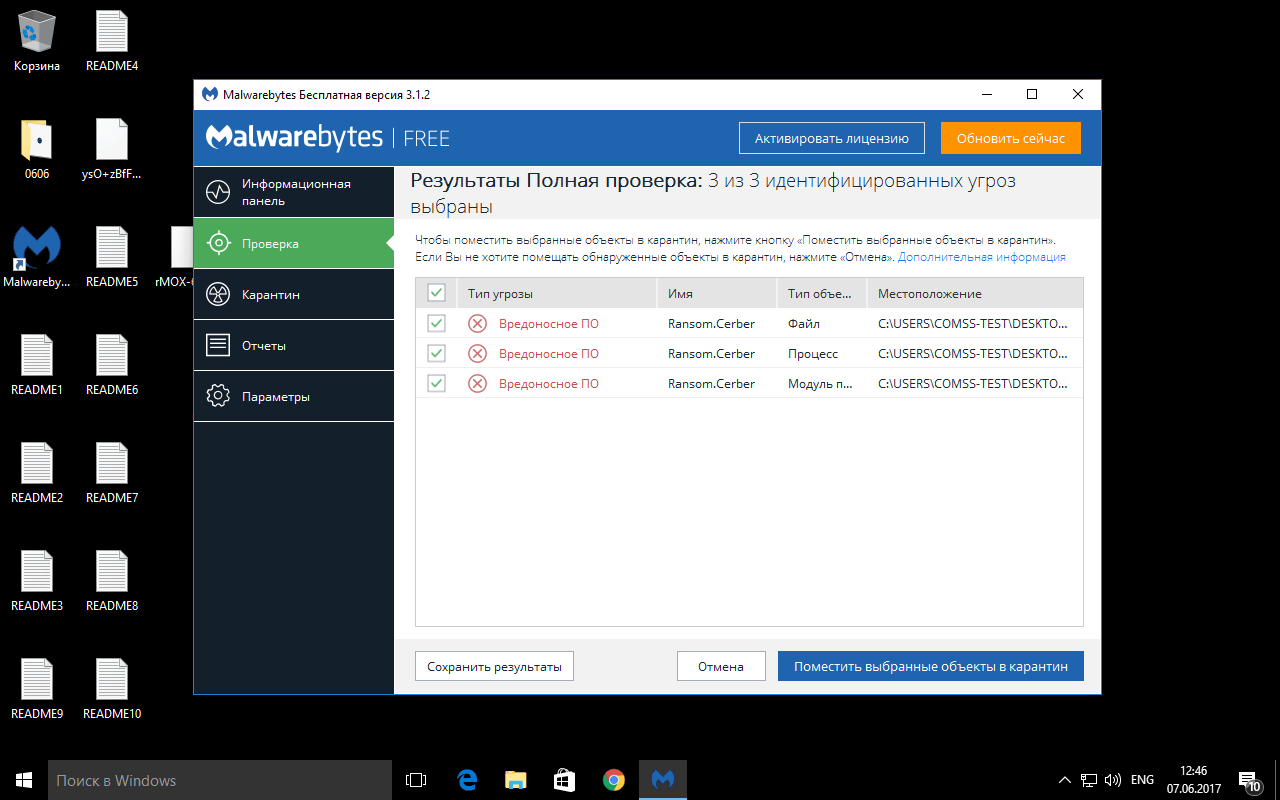
Task: Click Ransom.Cerber in the Модуль row
Action: click(x=712, y=383)
